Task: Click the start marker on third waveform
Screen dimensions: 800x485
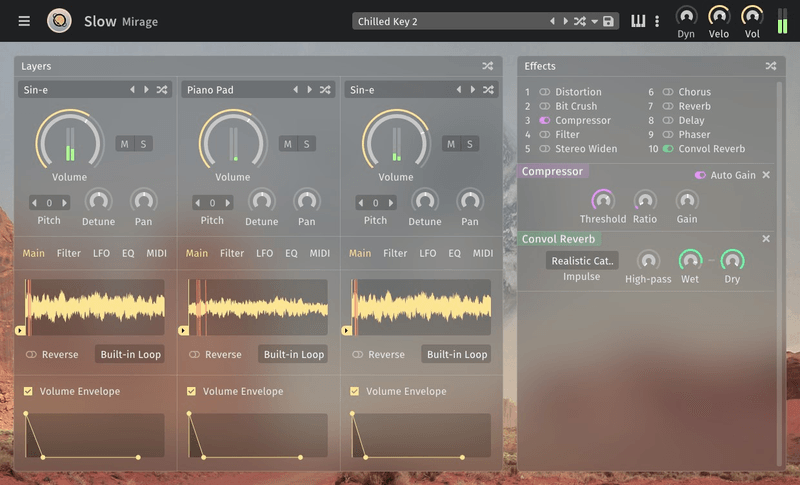Action: (346, 330)
